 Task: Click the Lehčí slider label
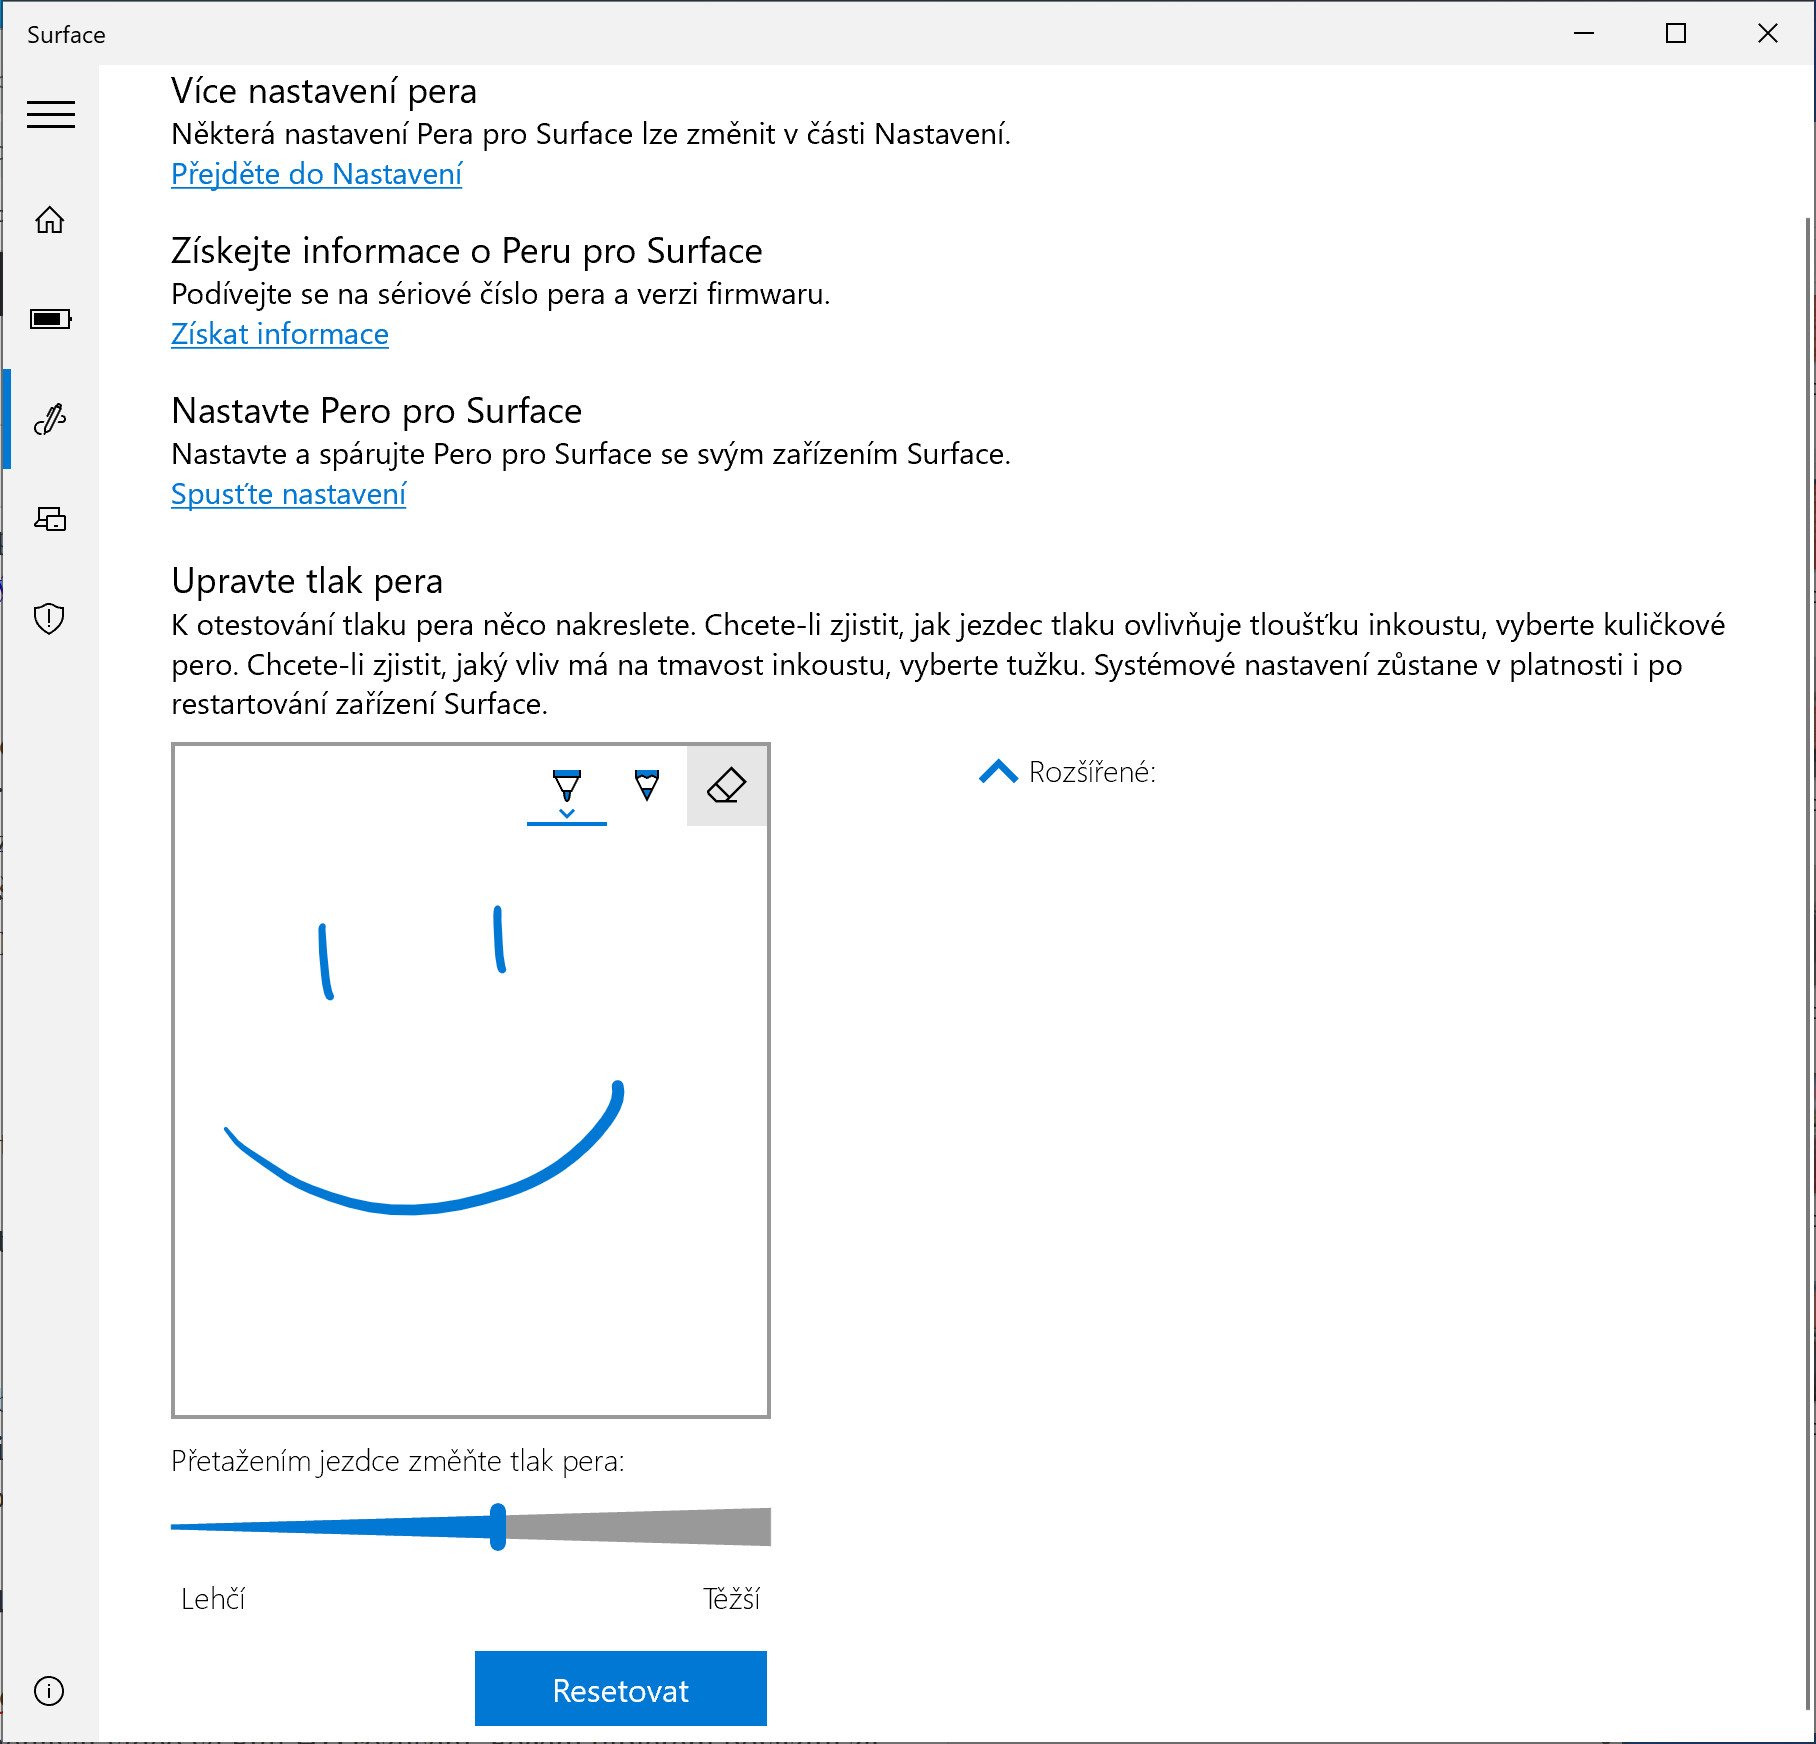(x=213, y=1598)
